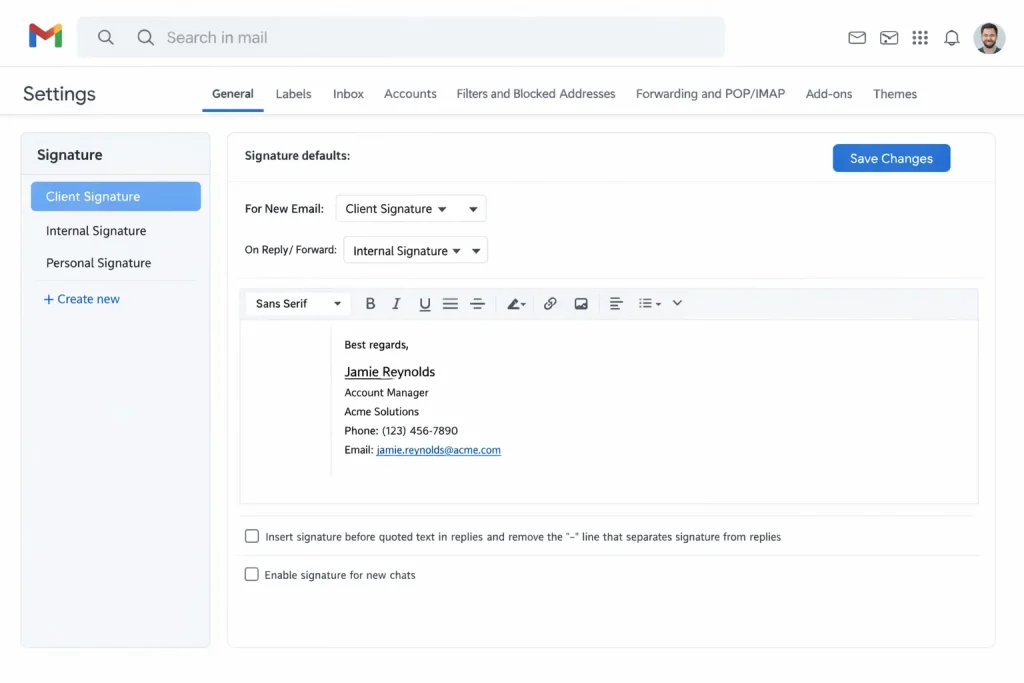Open Filters and Blocked Addresses tab
The image size is (1024, 683).
point(536,94)
